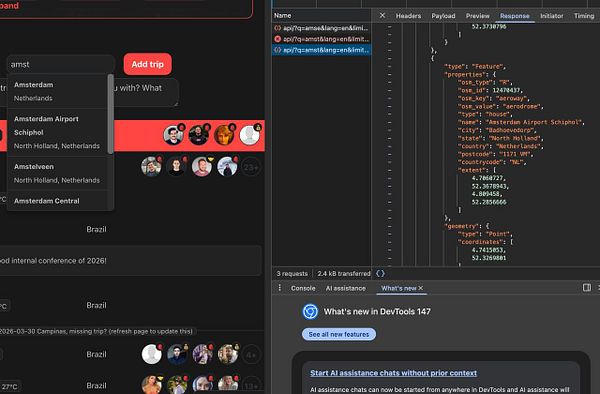Open the orange-haired avatar in red row

pyautogui.click(x=224, y=135)
